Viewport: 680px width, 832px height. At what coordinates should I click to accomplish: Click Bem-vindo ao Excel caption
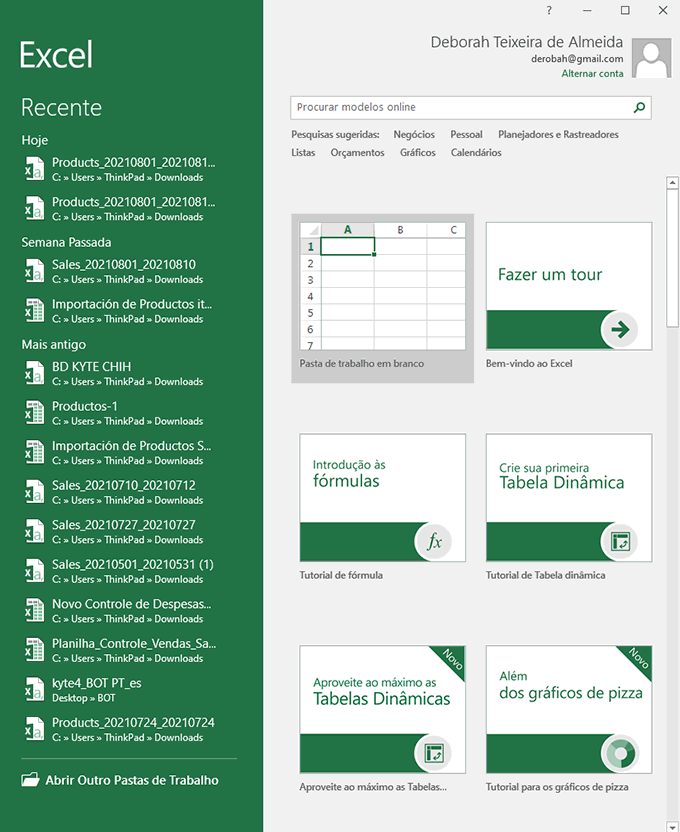click(x=529, y=364)
